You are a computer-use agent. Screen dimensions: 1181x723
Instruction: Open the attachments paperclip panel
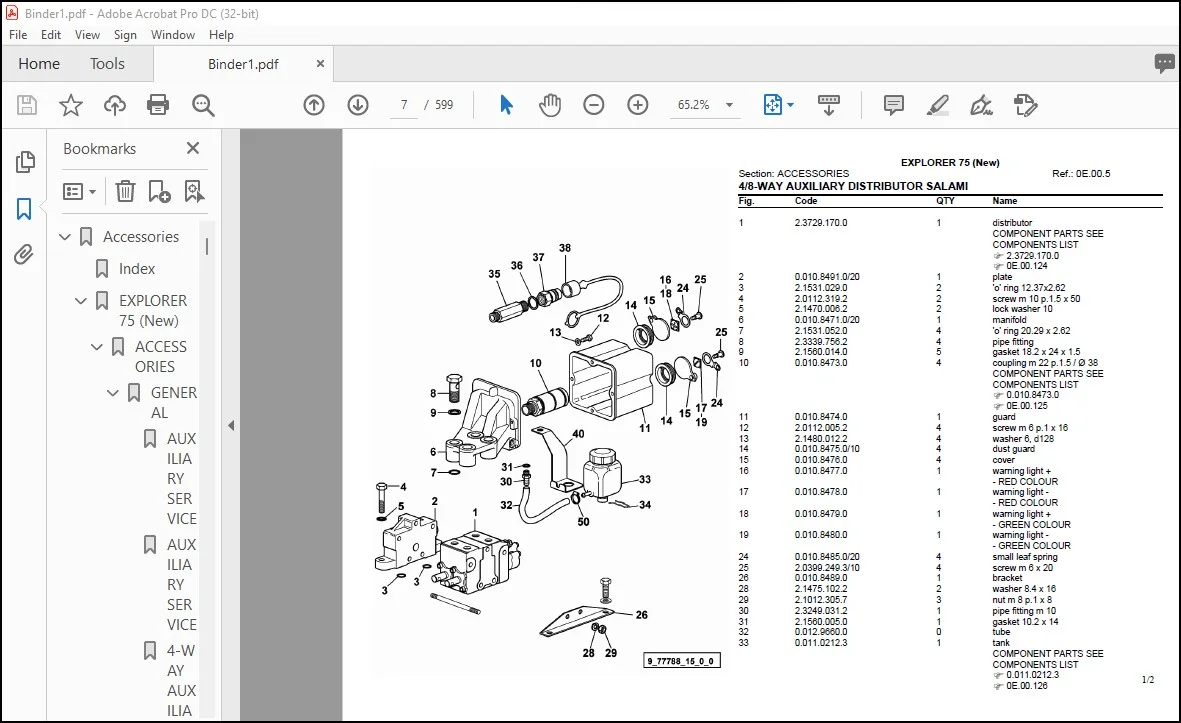(23, 255)
